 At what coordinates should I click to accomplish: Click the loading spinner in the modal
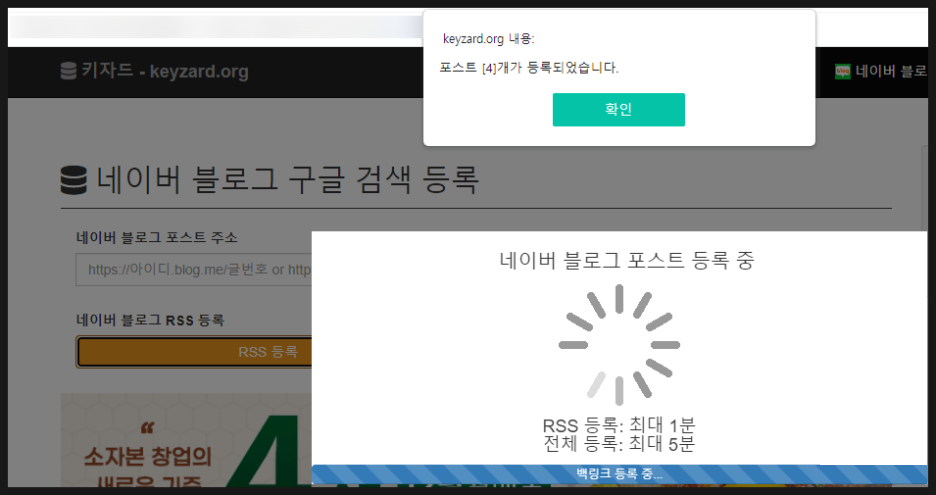click(x=619, y=345)
